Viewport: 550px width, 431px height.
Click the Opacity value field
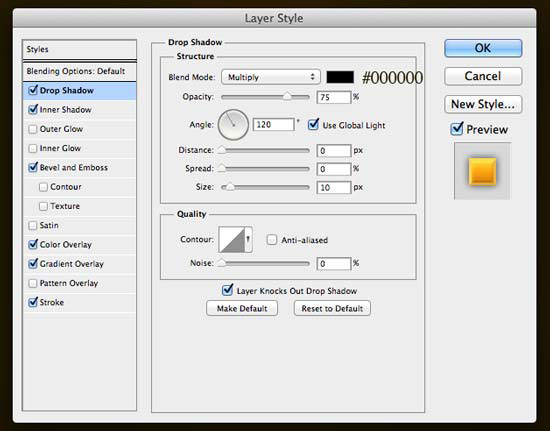(x=334, y=97)
